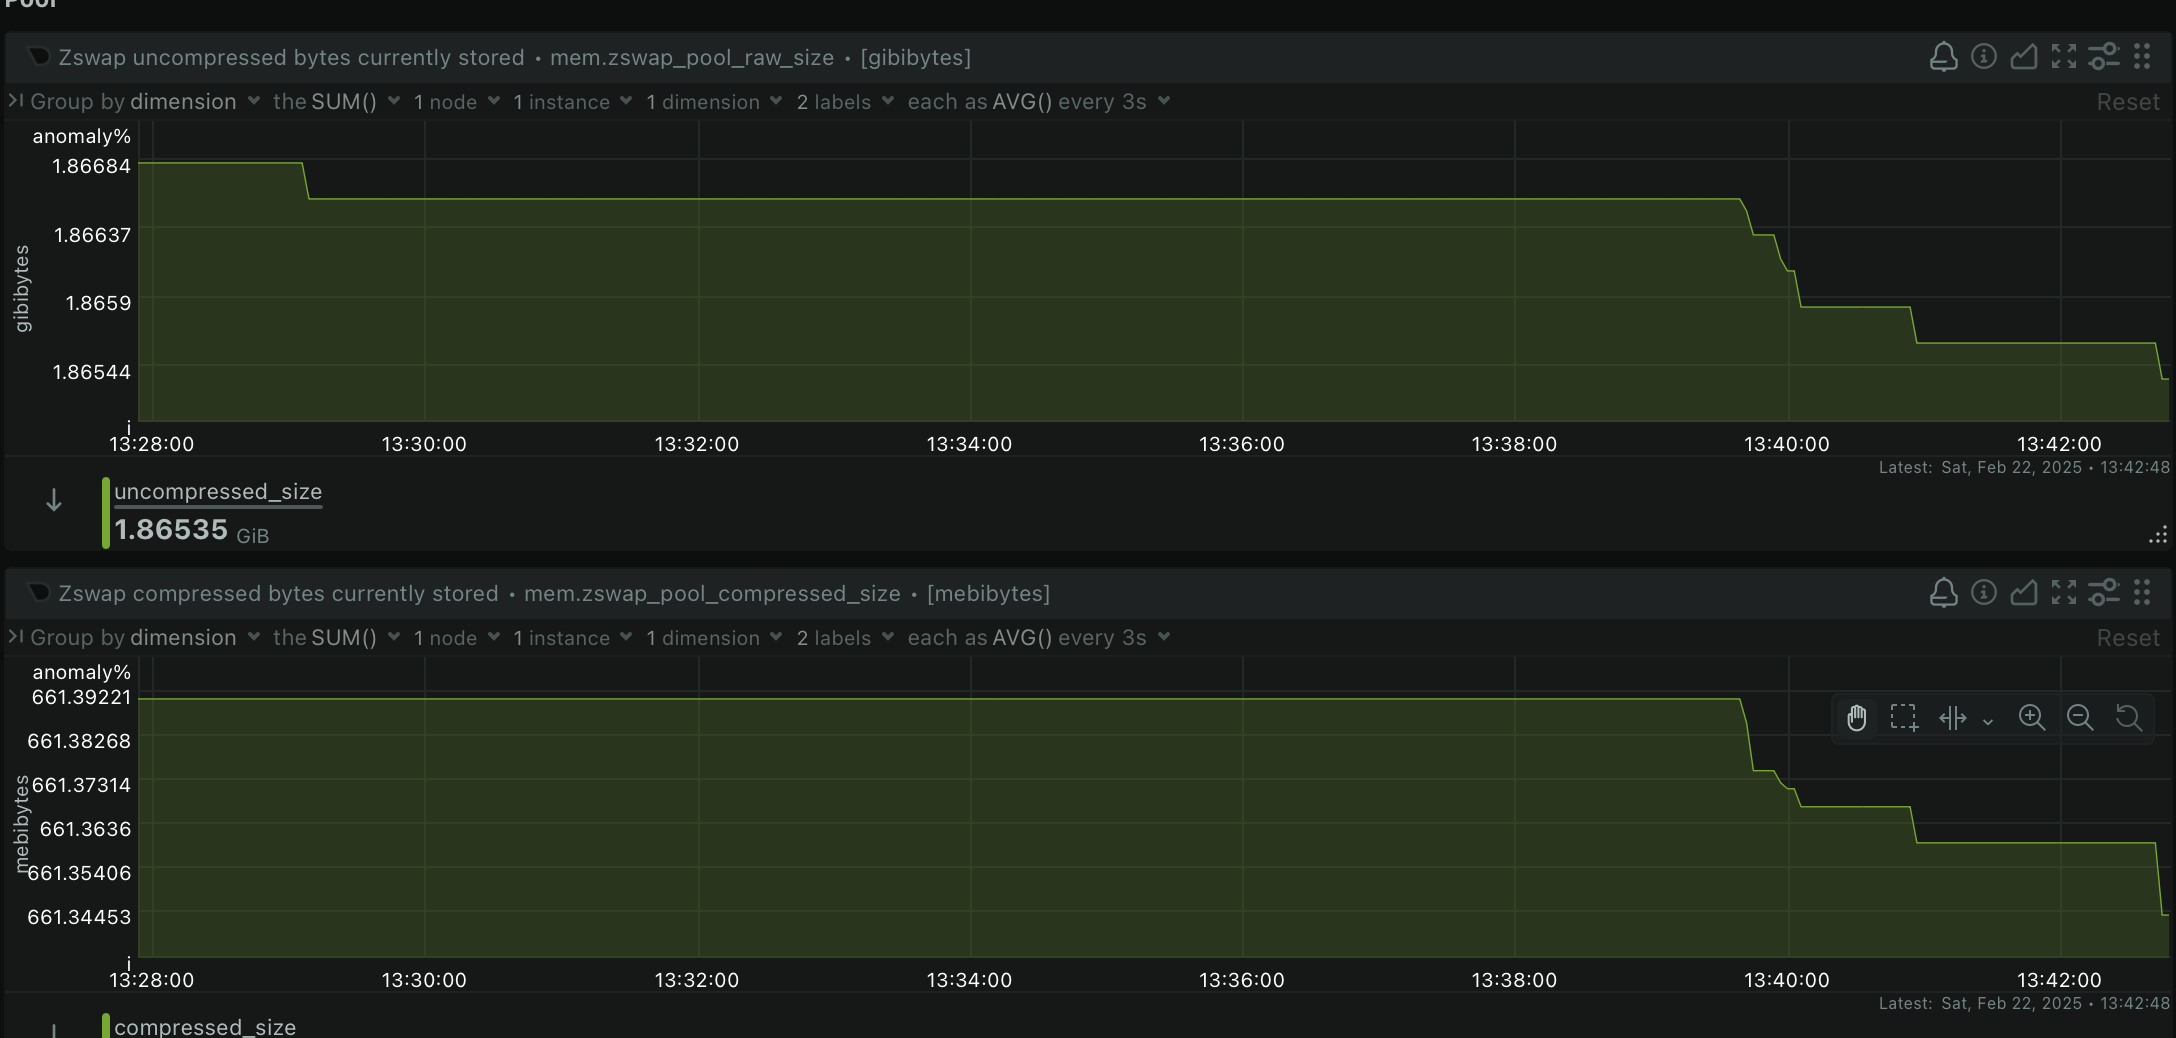The image size is (2176, 1038).
Task: Click the uncompressed chart status icon
Action: [39, 57]
